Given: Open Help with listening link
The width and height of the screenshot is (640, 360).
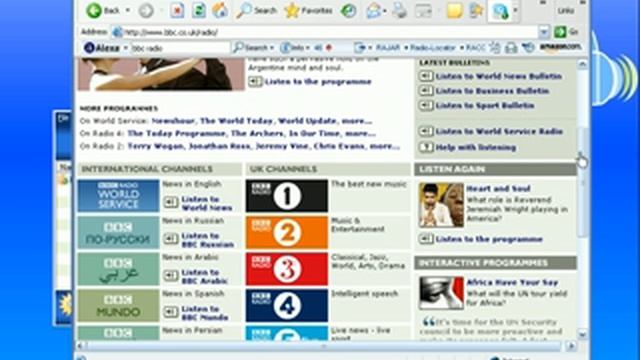Looking at the screenshot, I should click(476, 148).
